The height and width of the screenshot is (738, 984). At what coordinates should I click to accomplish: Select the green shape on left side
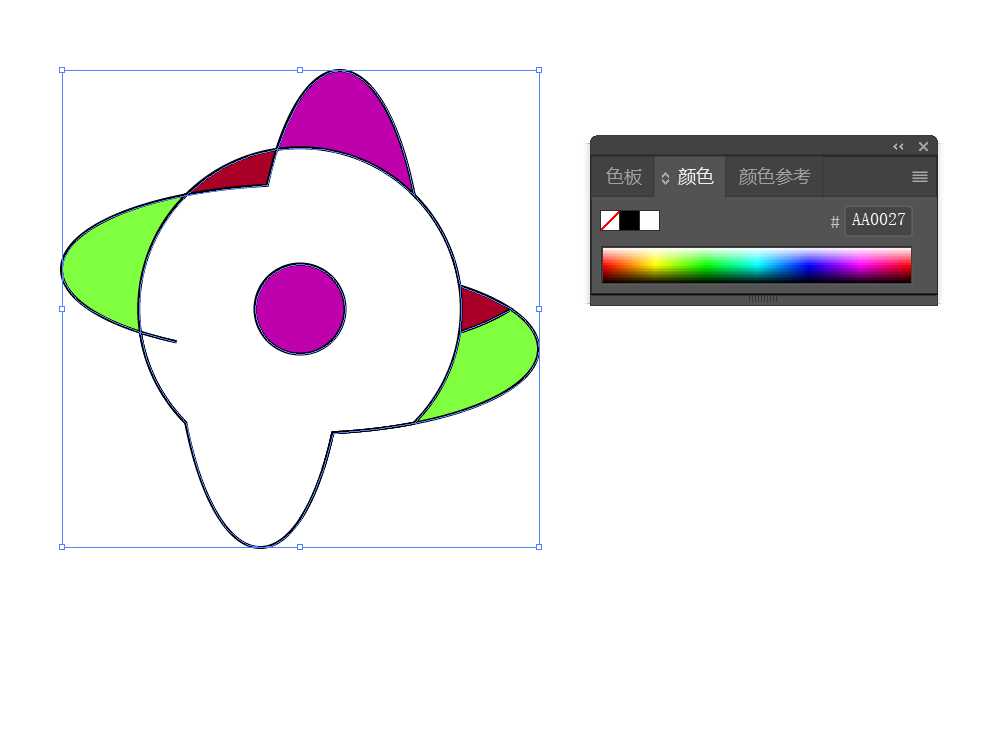107,264
